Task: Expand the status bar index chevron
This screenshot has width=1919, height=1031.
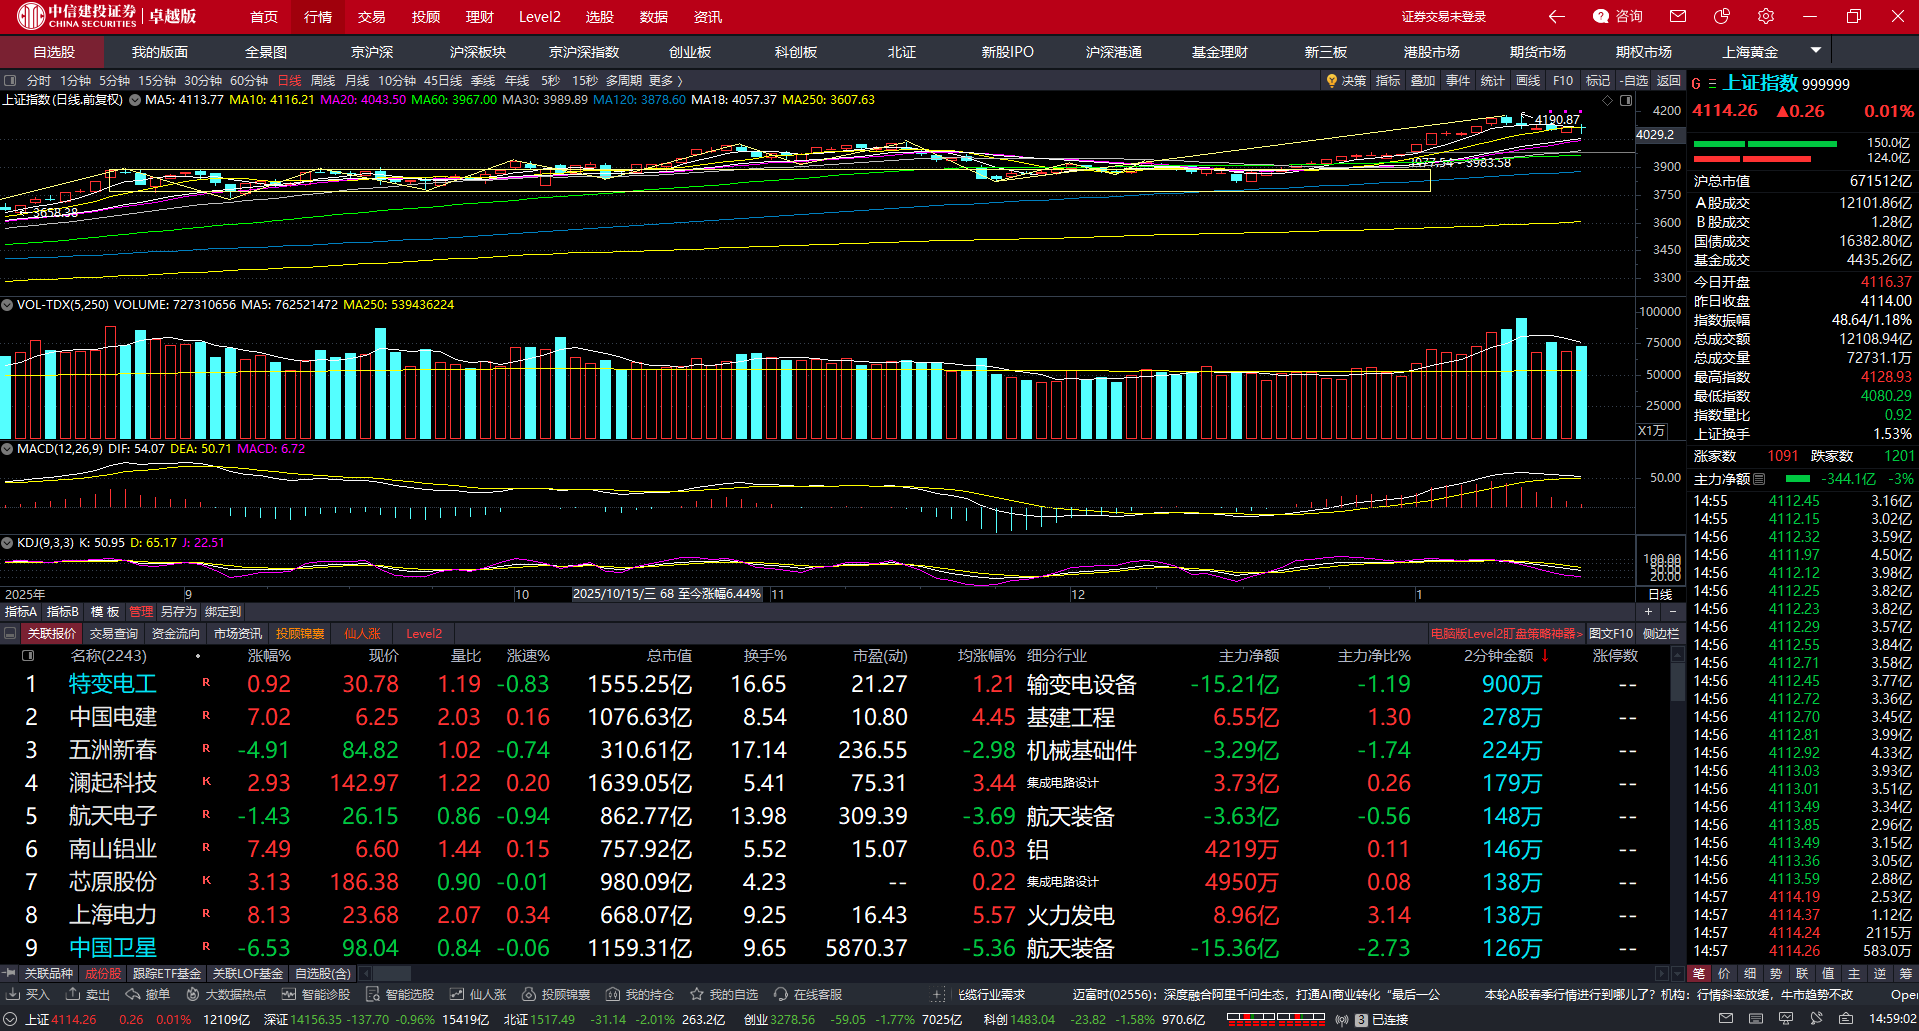Action: click(x=10, y=1019)
